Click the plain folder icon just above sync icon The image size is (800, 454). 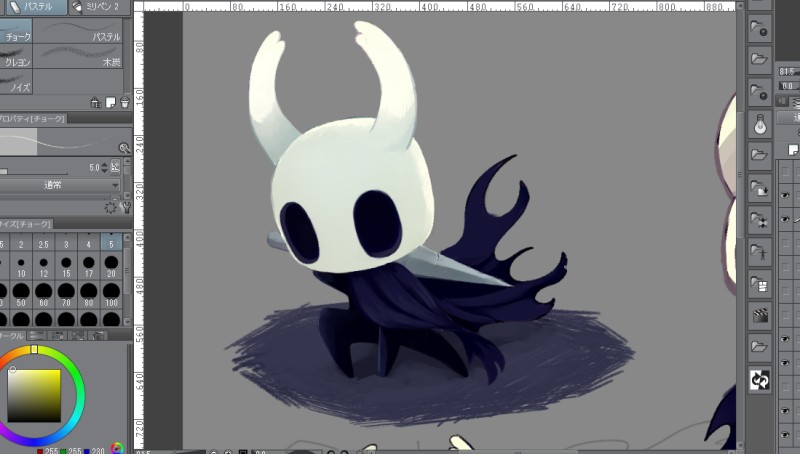tap(760, 347)
